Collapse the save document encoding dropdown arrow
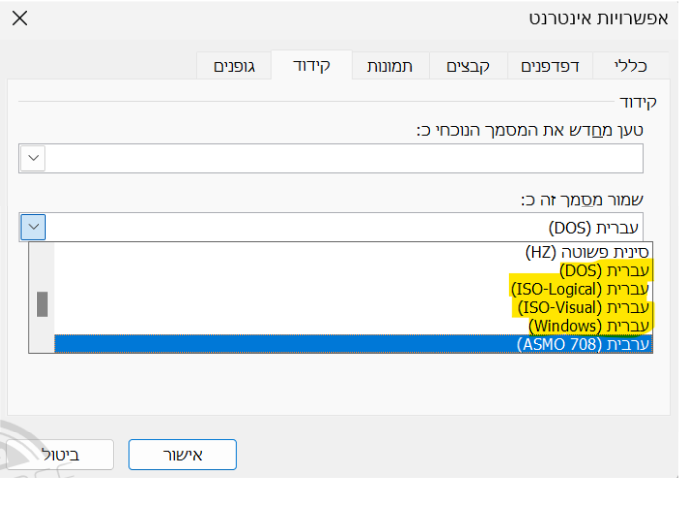This screenshot has height=515, width=681. coord(33,227)
